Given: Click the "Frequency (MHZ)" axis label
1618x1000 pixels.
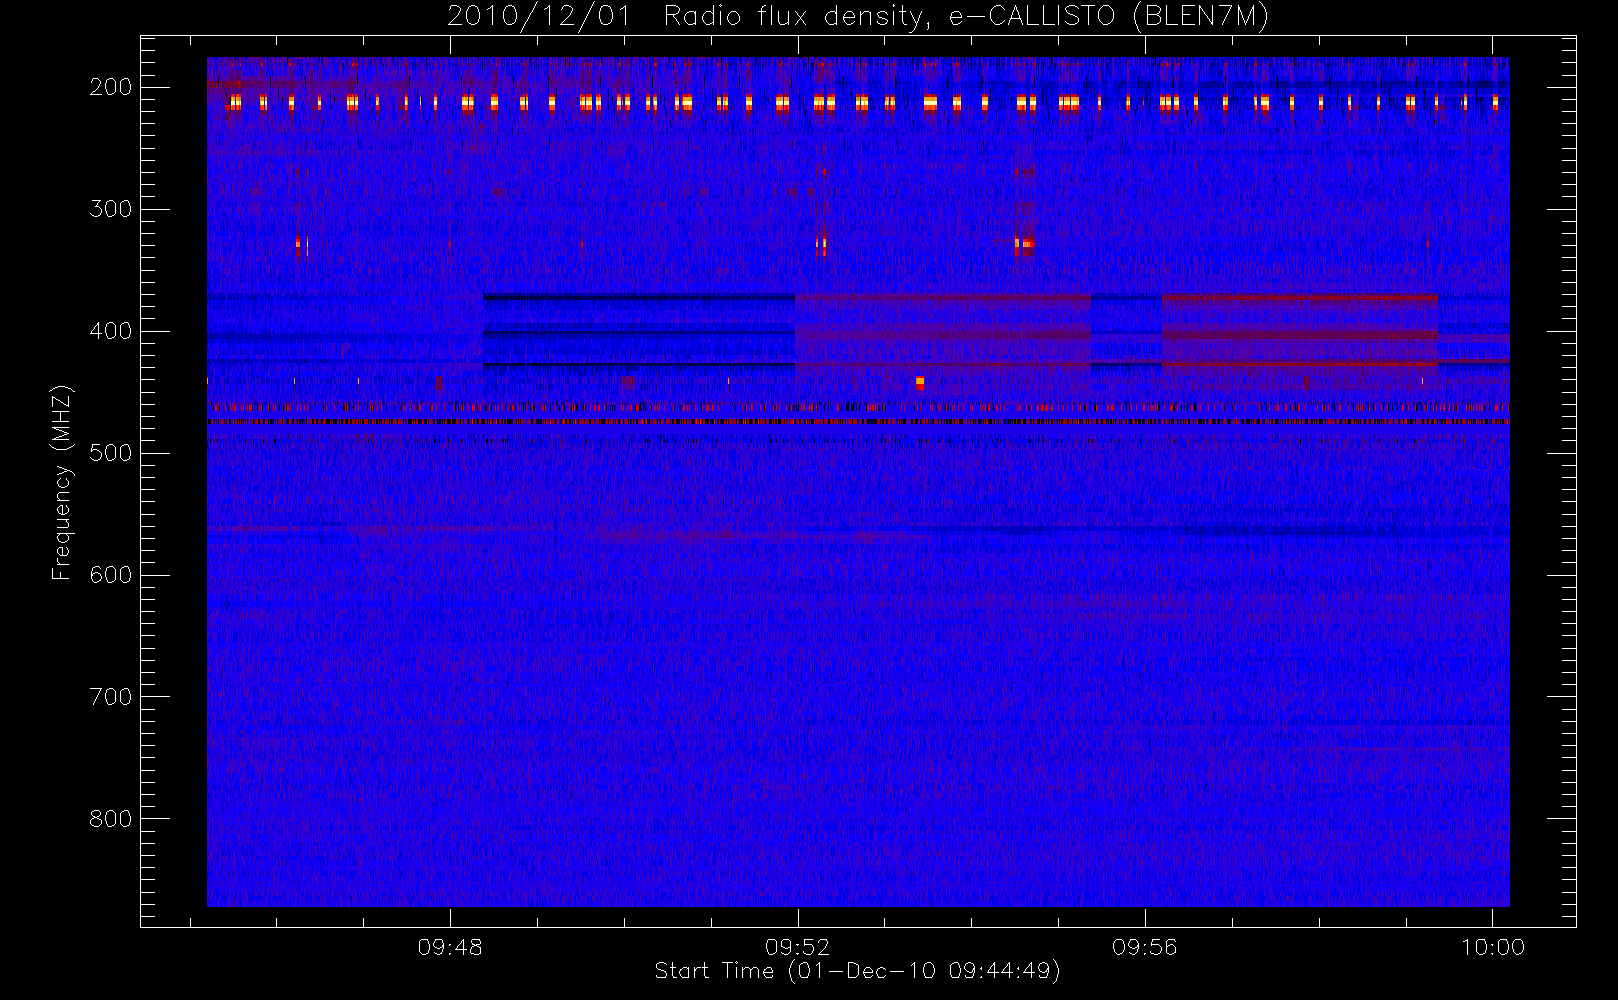Looking at the screenshot, I should [x=62, y=483].
